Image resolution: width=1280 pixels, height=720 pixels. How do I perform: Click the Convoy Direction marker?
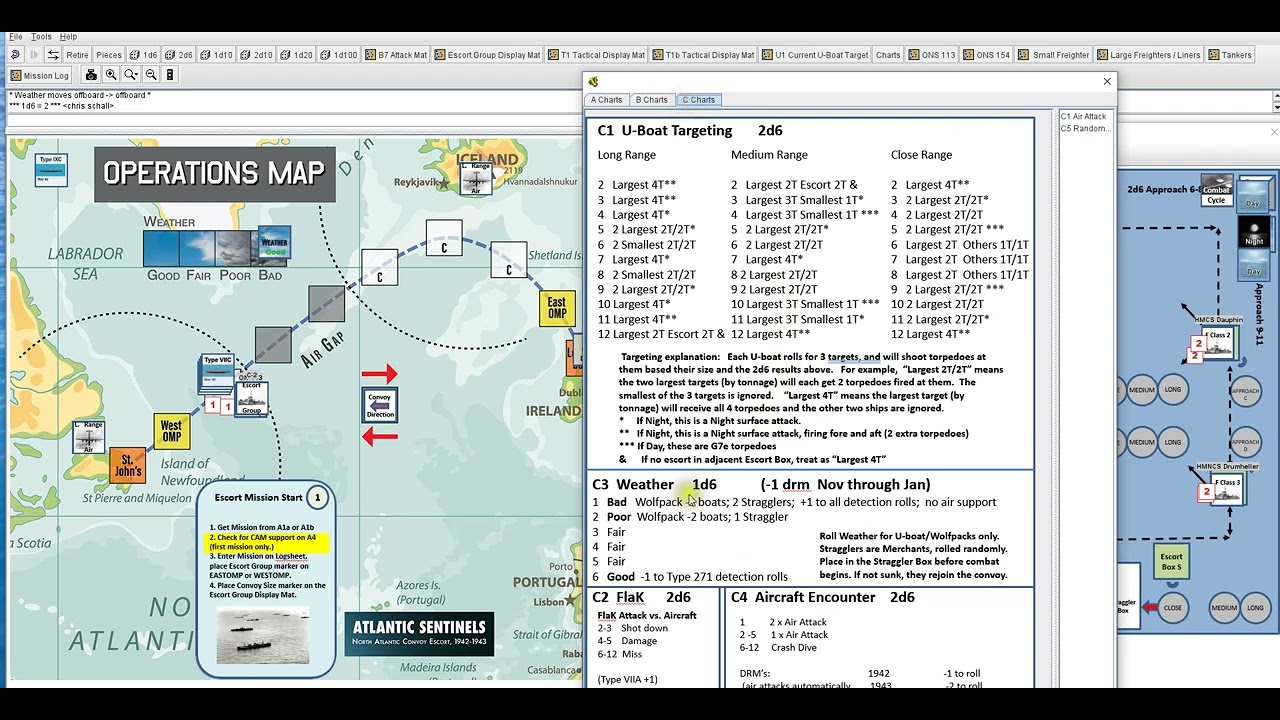coord(380,405)
